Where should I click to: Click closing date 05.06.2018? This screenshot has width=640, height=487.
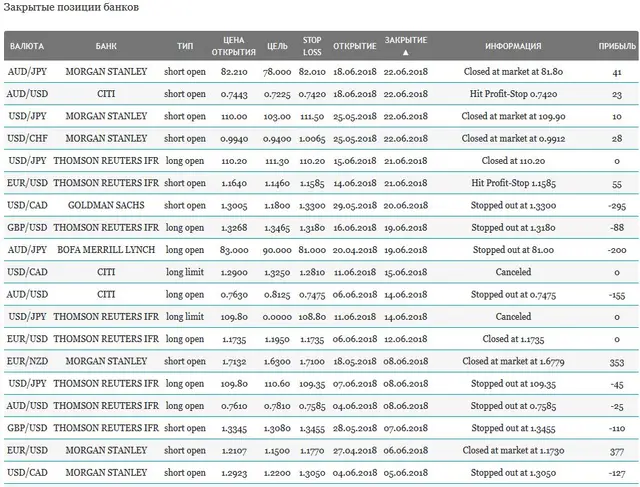406,473
